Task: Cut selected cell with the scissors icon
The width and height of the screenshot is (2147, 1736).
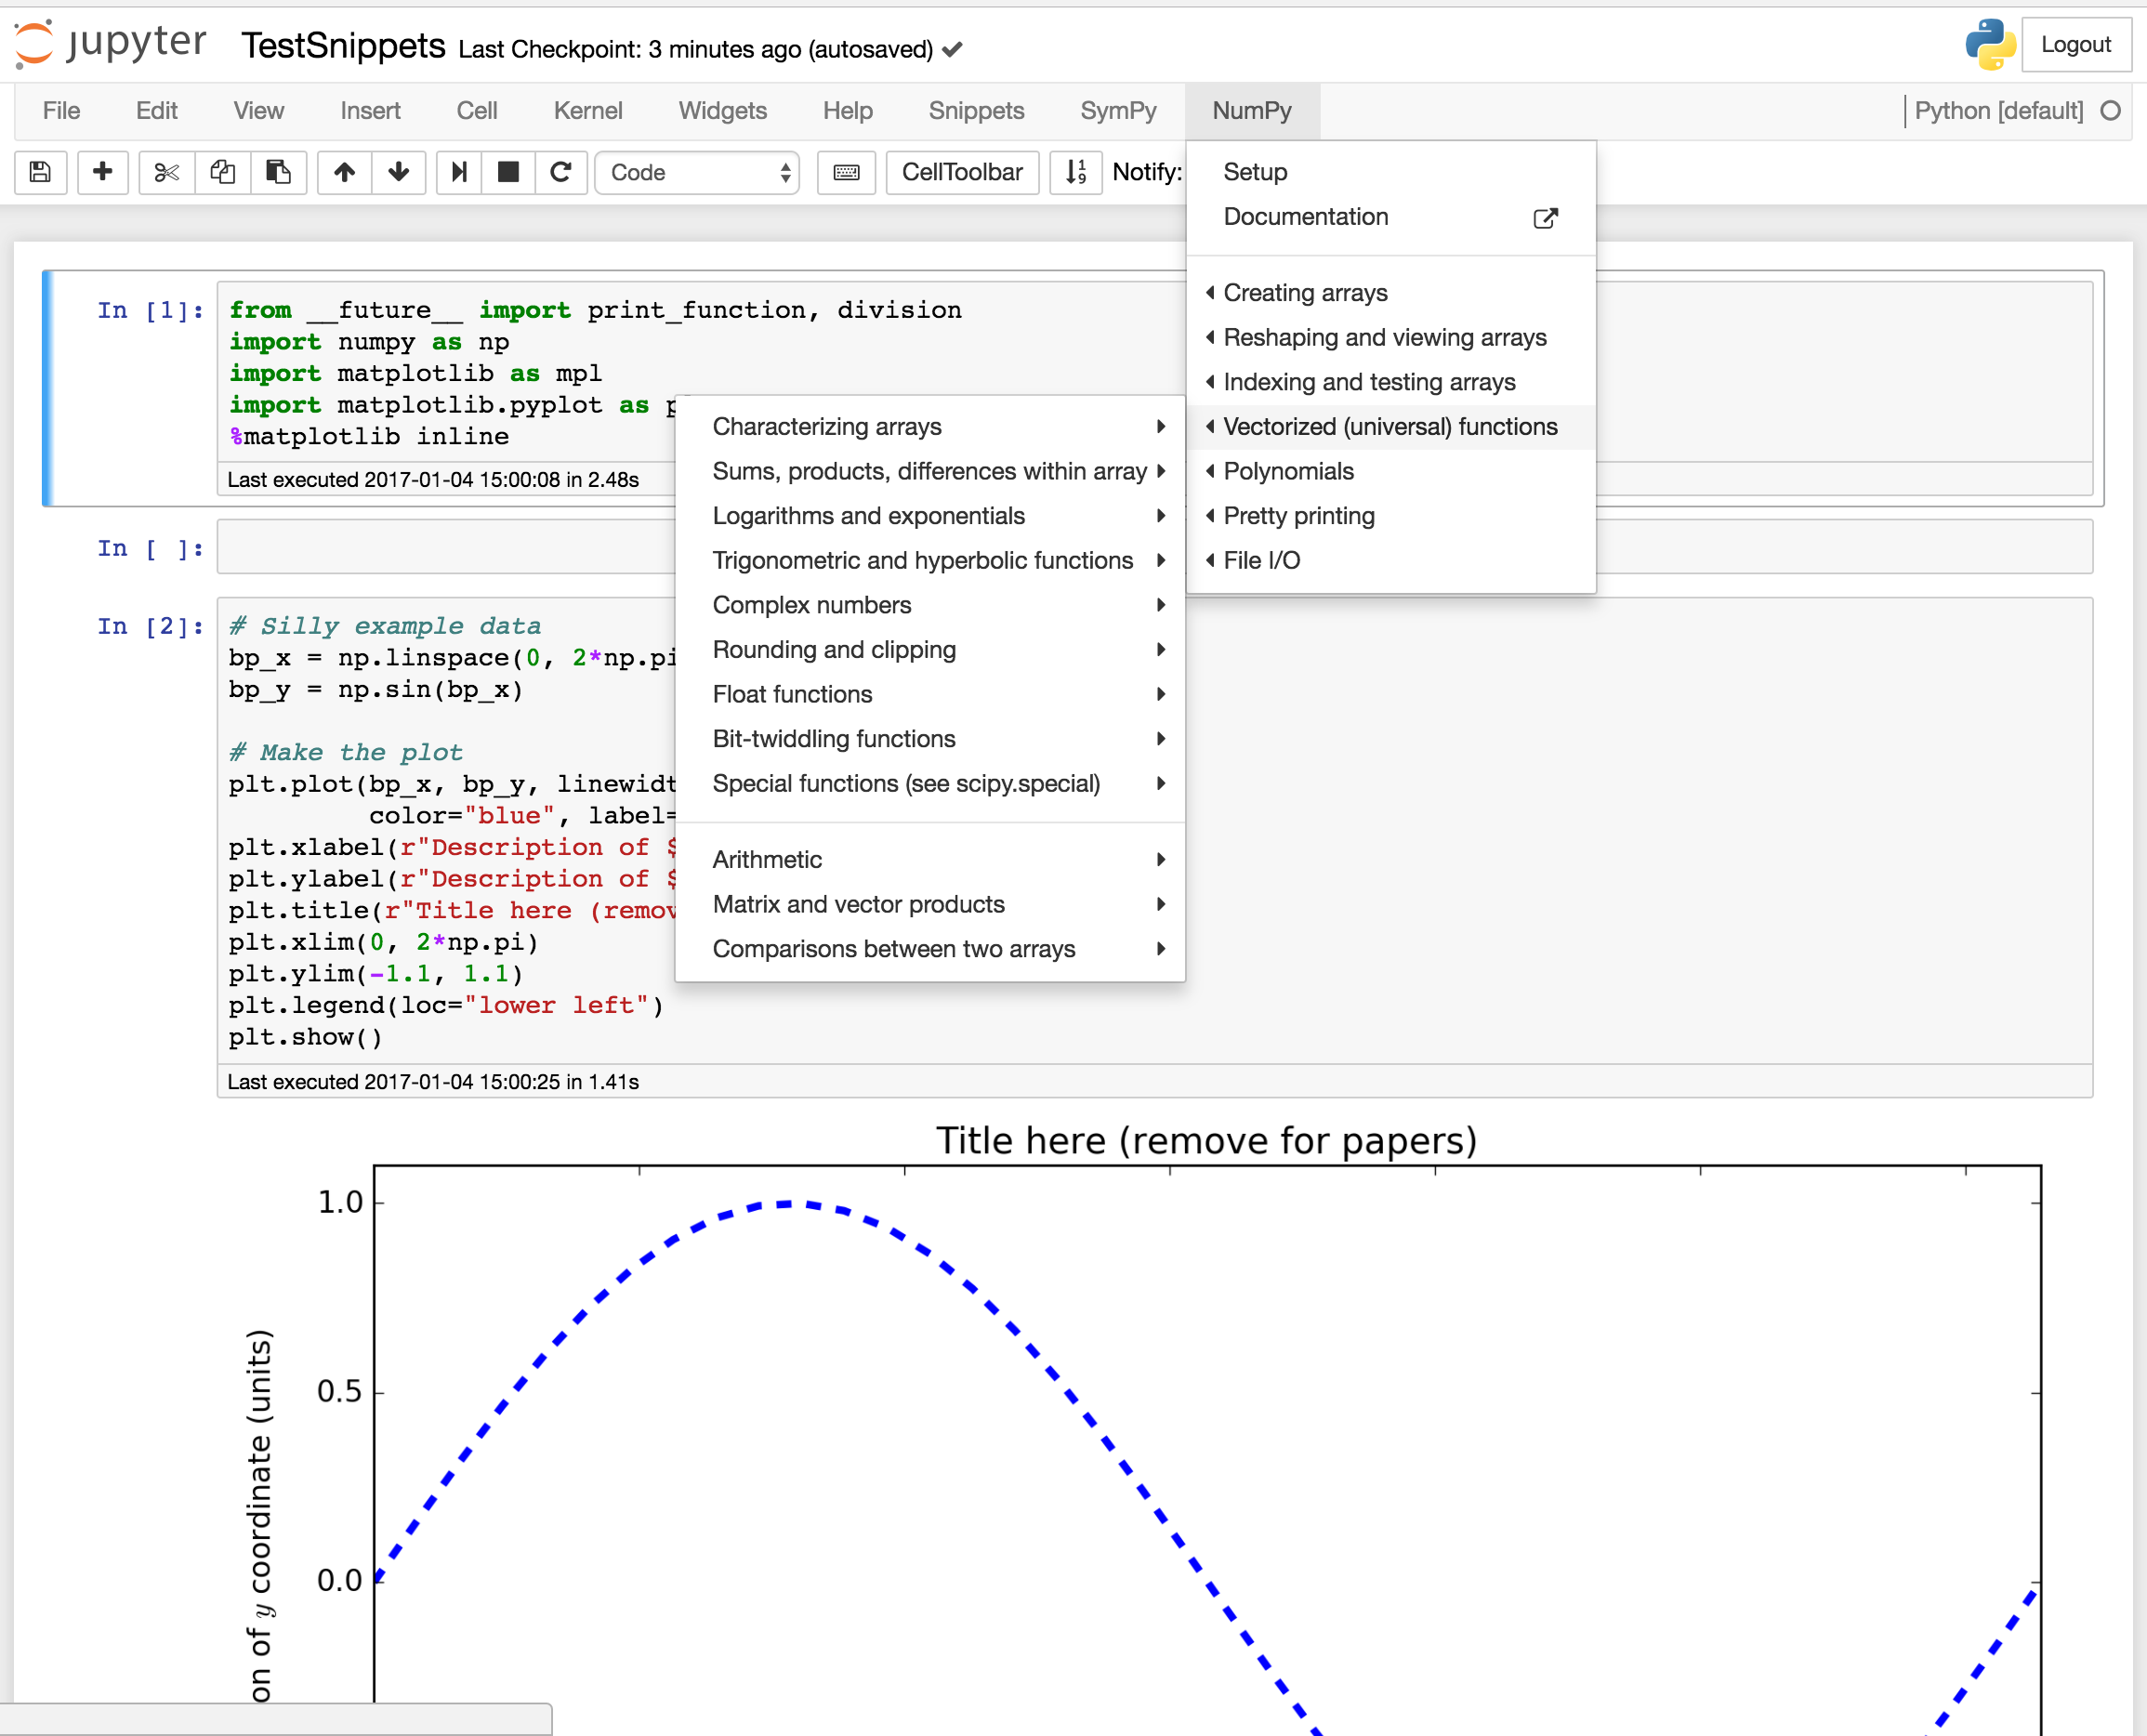Action: tap(166, 172)
